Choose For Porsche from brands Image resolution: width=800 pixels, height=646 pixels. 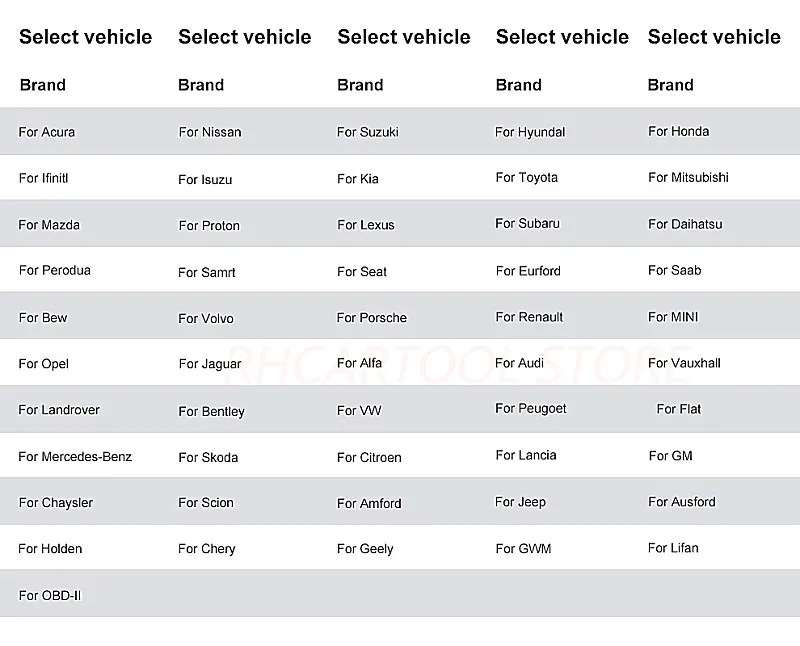click(x=372, y=318)
